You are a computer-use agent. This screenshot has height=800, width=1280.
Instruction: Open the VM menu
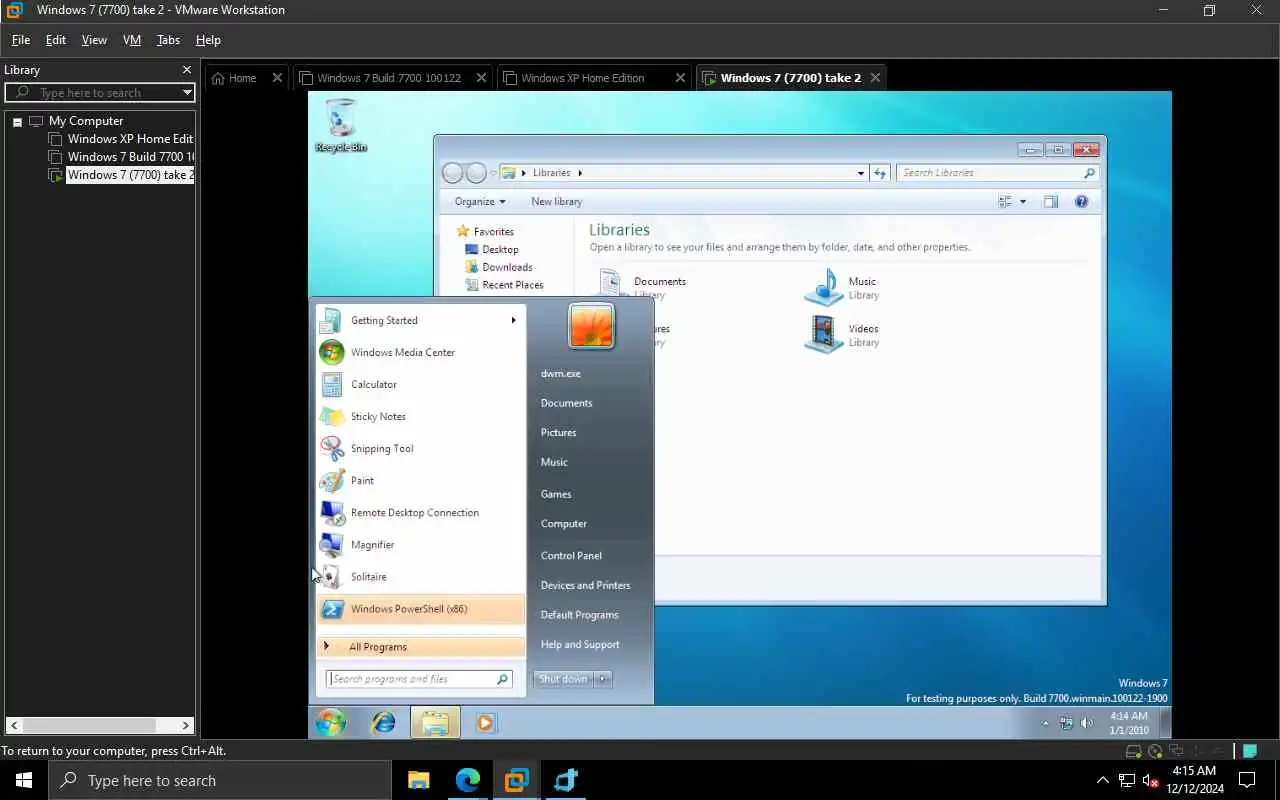point(132,40)
